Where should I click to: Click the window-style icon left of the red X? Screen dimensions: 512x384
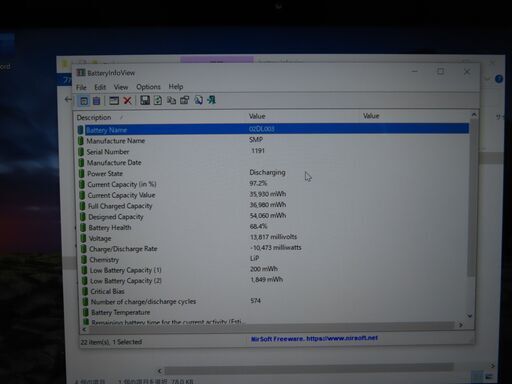click(114, 101)
